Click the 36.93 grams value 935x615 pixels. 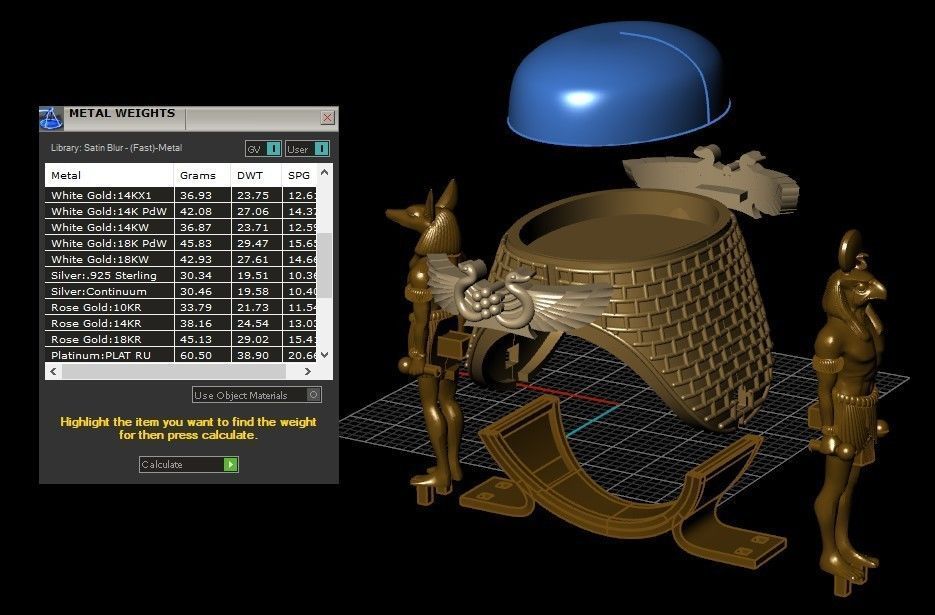pos(196,195)
